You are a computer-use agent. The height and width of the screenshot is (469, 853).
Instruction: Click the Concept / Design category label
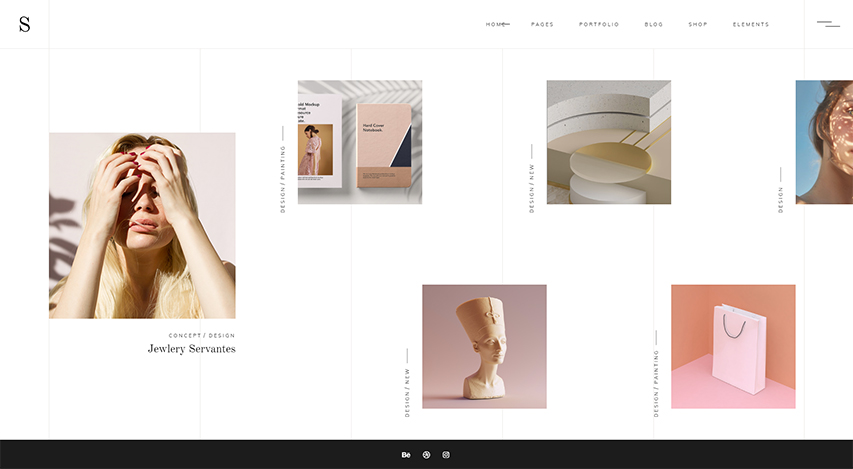pyautogui.click(x=202, y=335)
